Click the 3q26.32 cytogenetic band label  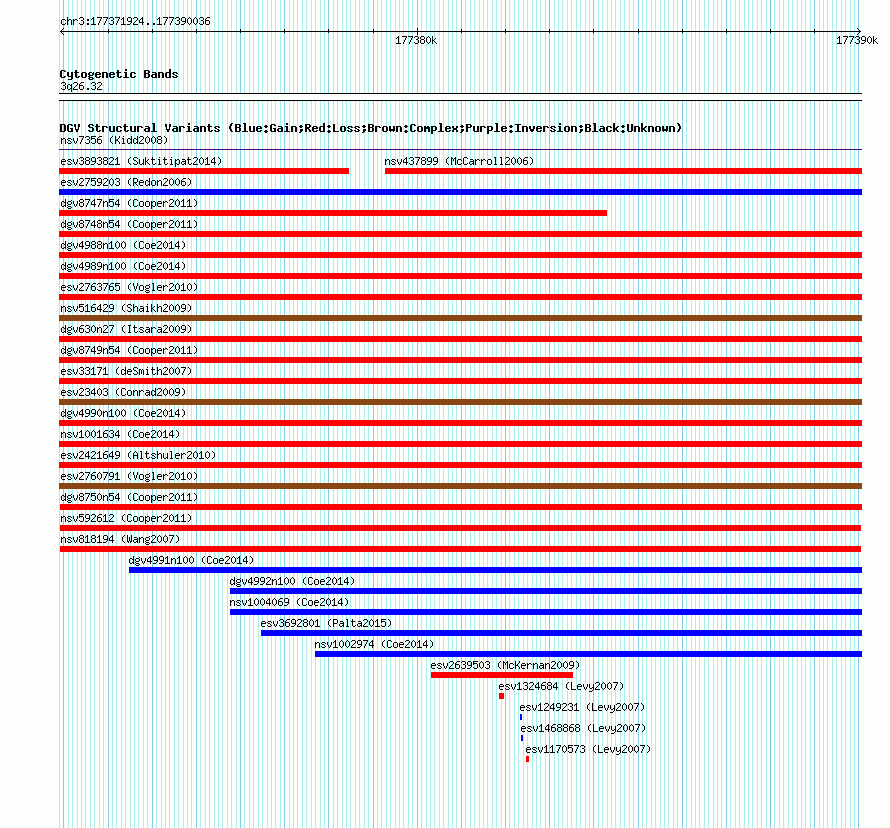click(81, 86)
